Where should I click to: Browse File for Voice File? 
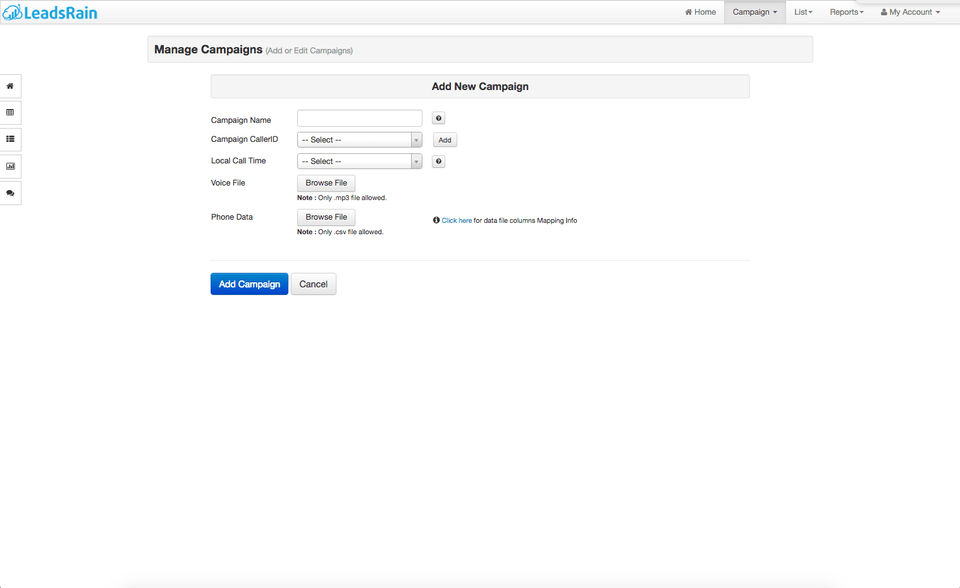pyautogui.click(x=326, y=183)
